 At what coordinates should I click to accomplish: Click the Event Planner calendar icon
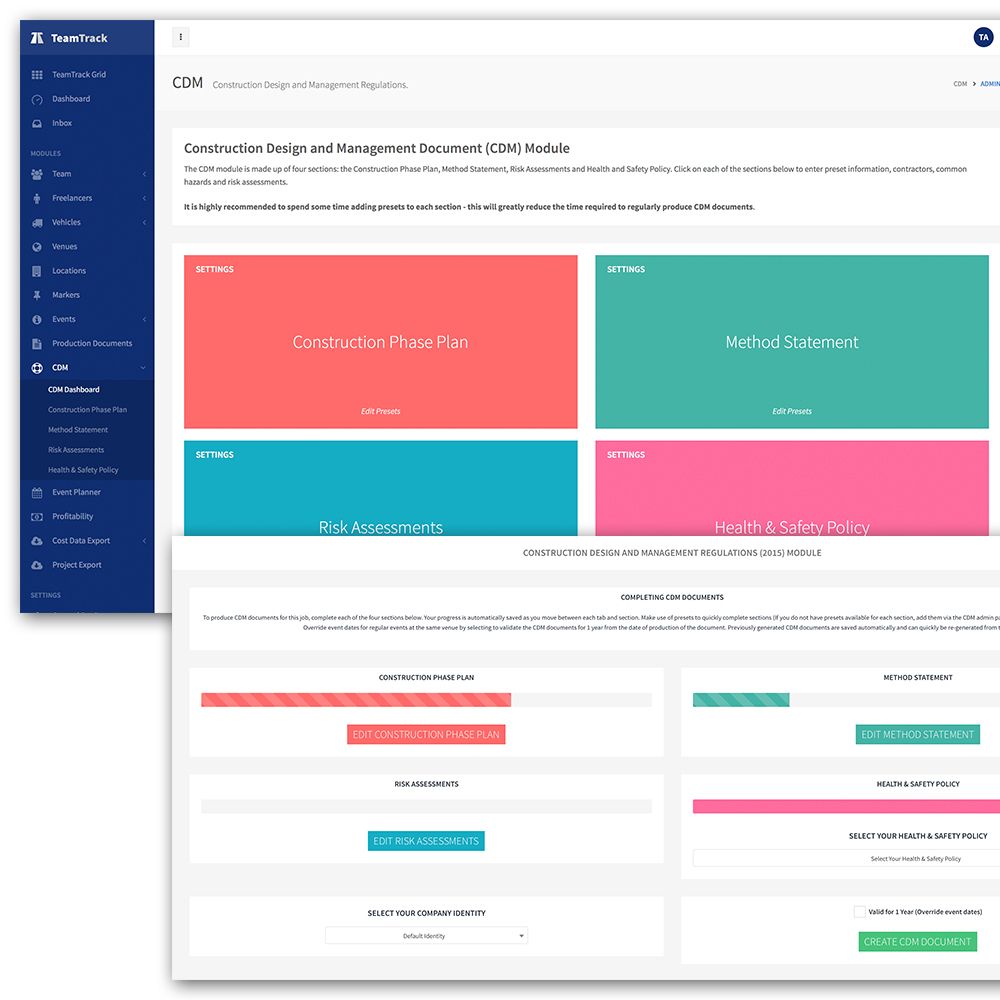point(37,492)
